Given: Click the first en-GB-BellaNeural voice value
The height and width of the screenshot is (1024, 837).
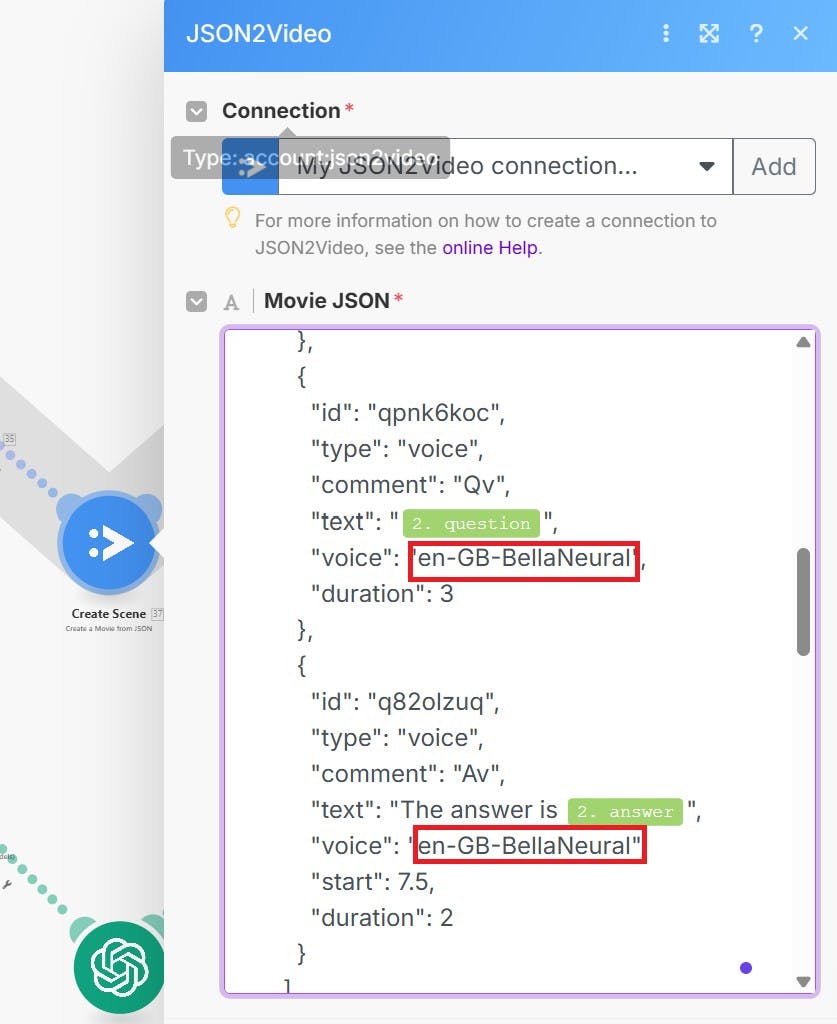Looking at the screenshot, I should (524, 559).
